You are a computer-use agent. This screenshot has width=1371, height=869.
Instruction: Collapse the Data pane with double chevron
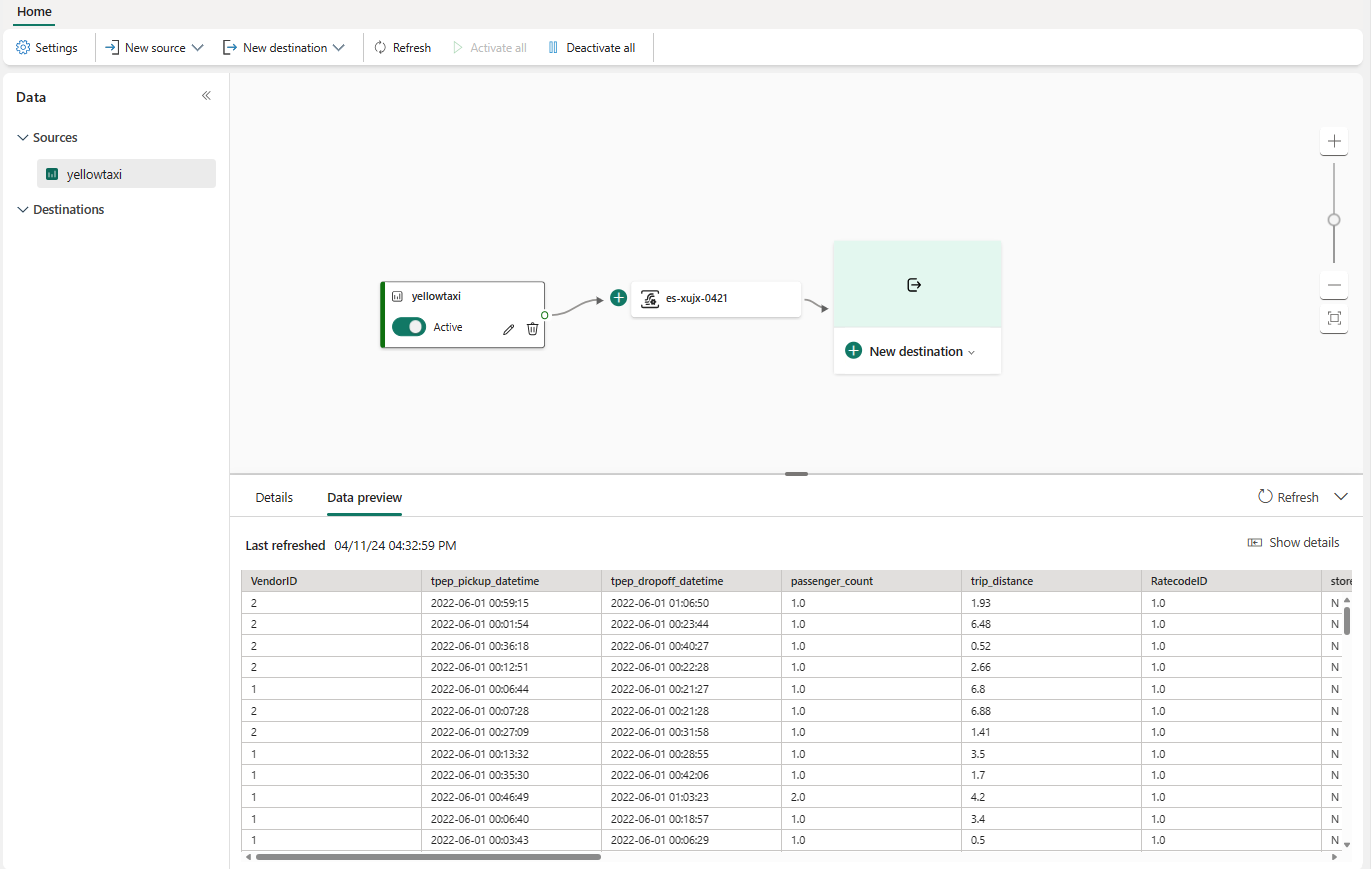[206, 96]
